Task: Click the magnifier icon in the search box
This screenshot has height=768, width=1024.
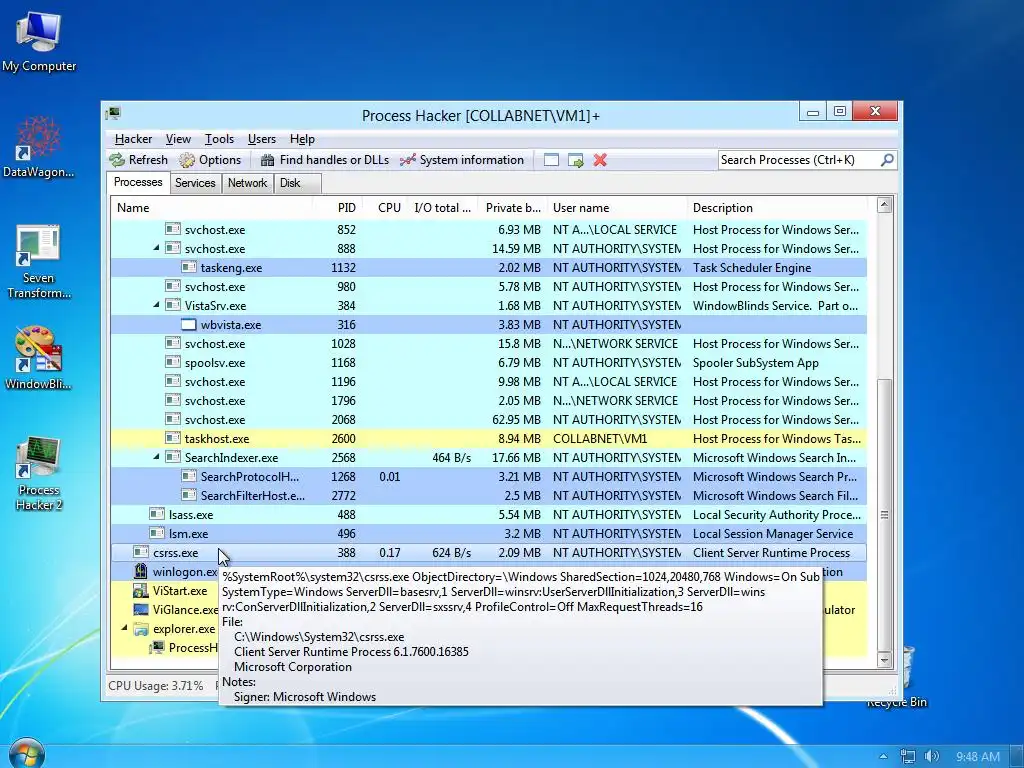Action: point(887,160)
